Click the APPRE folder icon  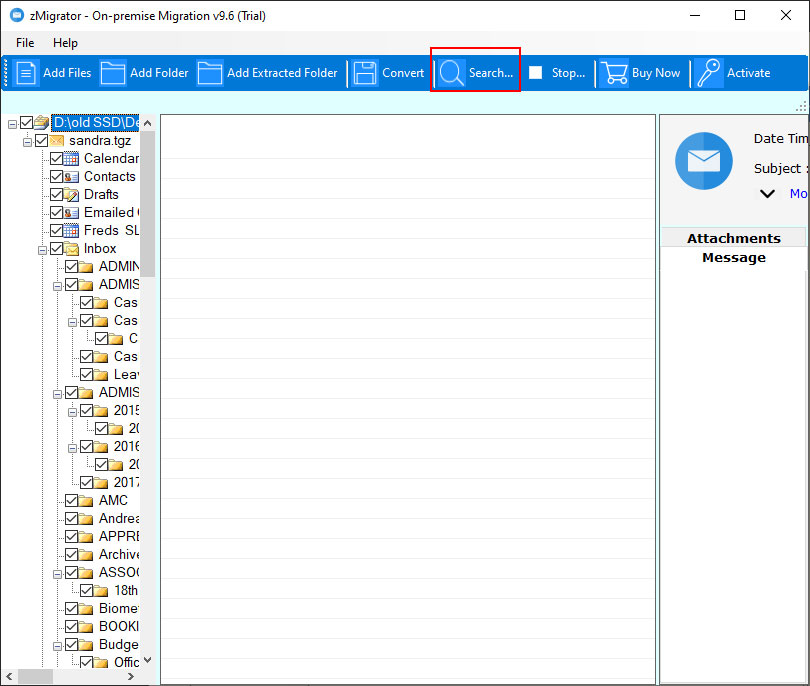pos(86,537)
